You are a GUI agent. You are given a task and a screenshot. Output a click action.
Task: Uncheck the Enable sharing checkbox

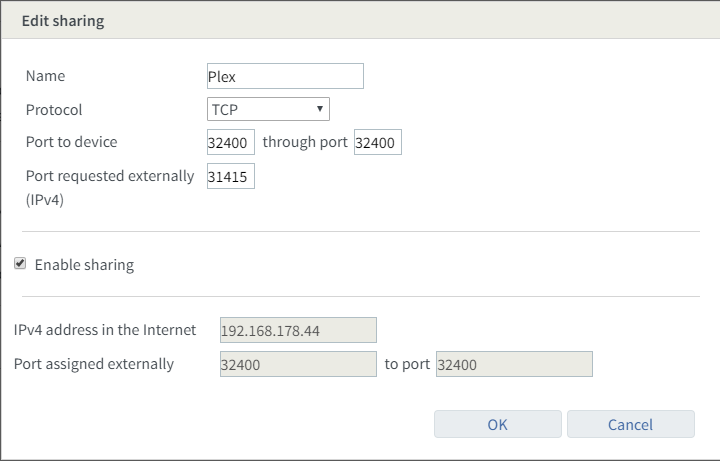(20, 264)
